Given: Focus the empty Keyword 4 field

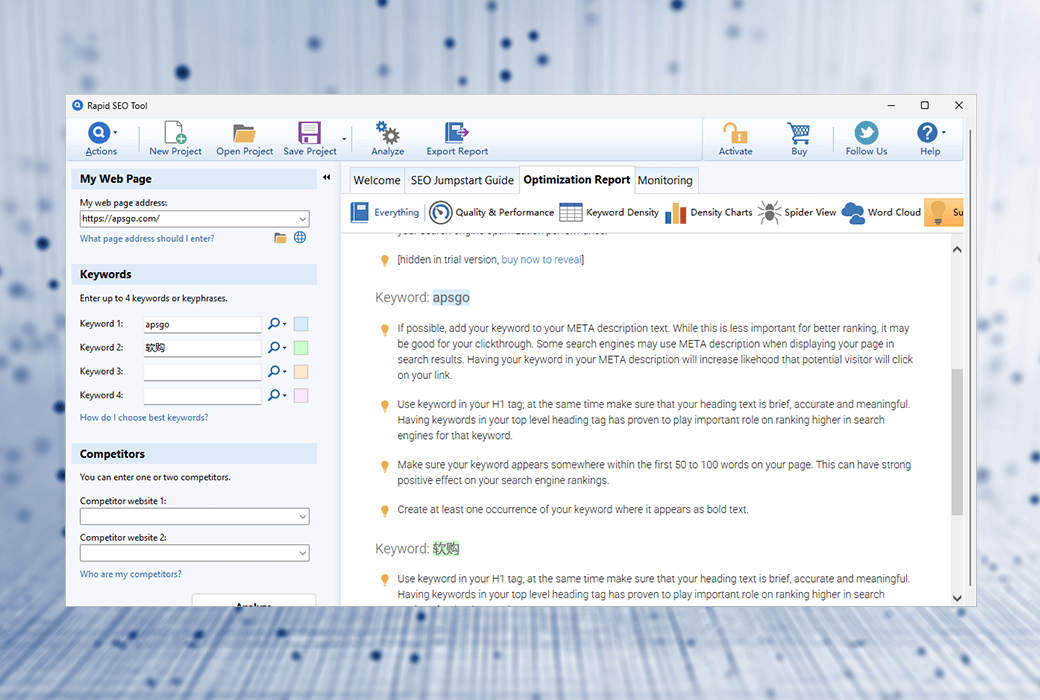Looking at the screenshot, I should click(202, 395).
